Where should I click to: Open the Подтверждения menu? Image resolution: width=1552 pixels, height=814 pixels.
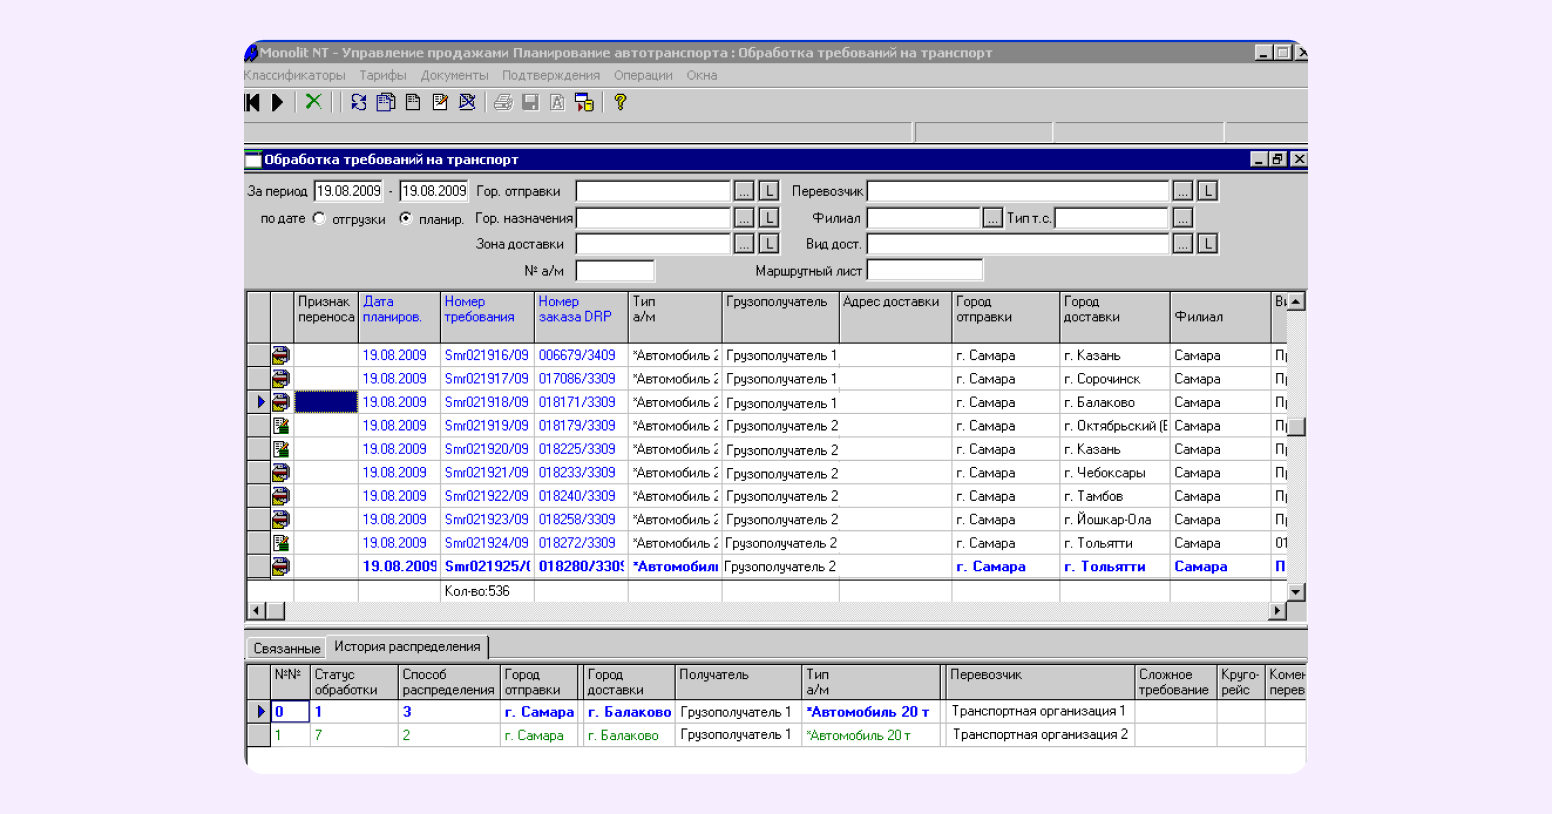click(551, 75)
